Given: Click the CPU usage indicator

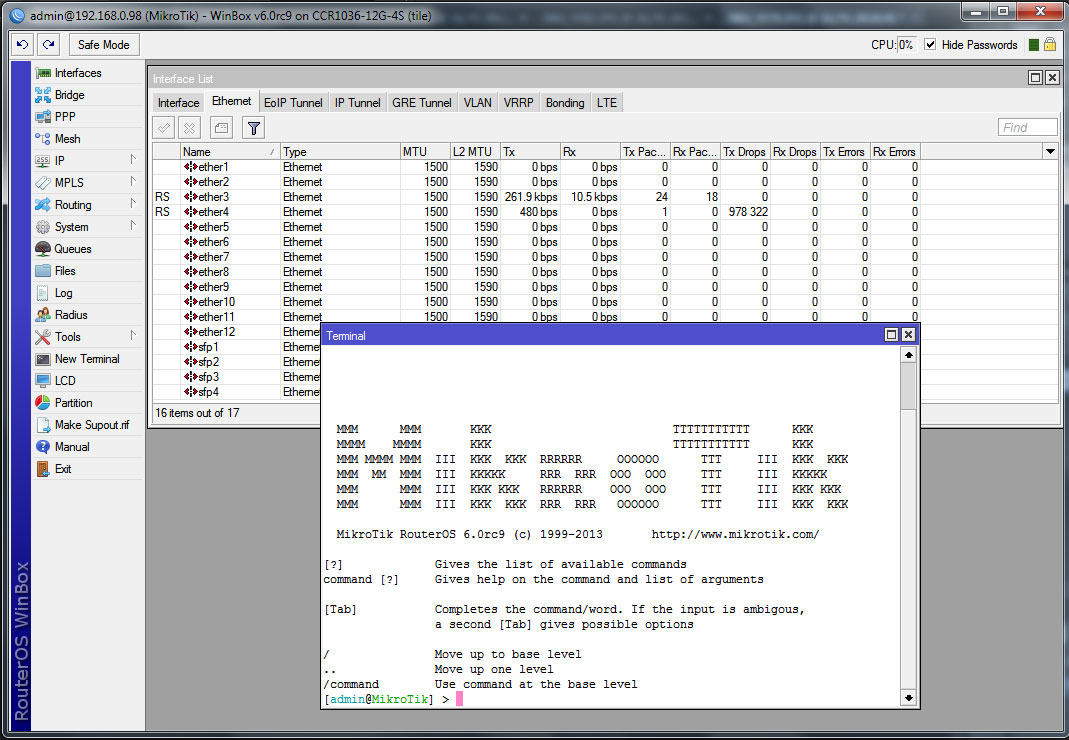Looking at the screenshot, I should pyautogui.click(x=895, y=44).
